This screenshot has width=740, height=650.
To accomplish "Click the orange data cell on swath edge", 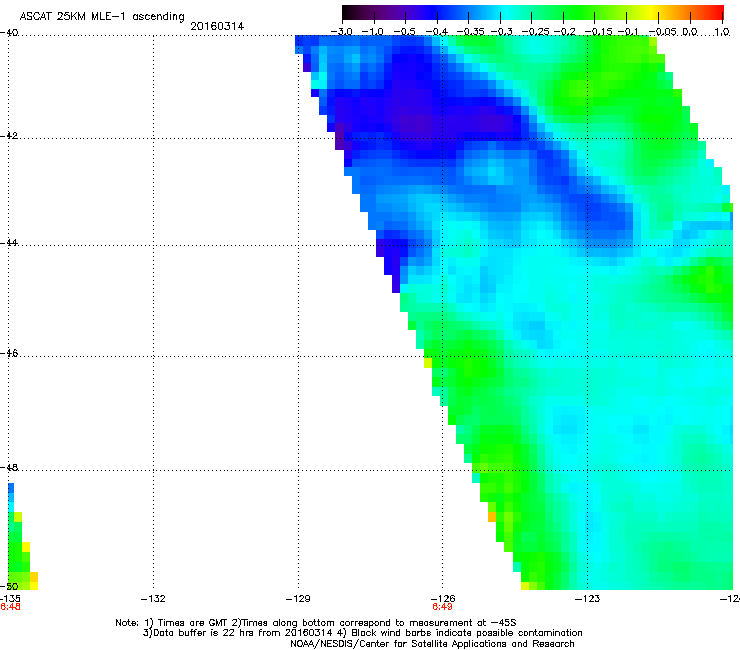I will point(492,517).
